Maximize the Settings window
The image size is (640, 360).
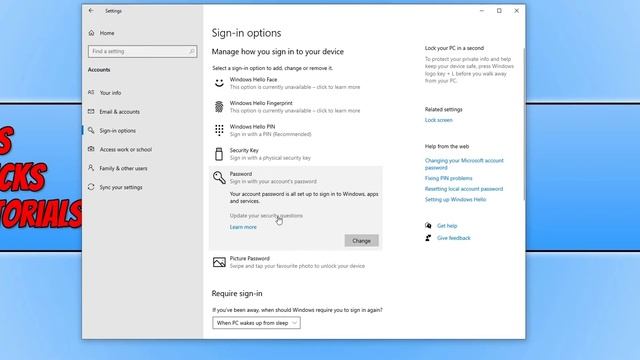pyautogui.click(x=499, y=11)
